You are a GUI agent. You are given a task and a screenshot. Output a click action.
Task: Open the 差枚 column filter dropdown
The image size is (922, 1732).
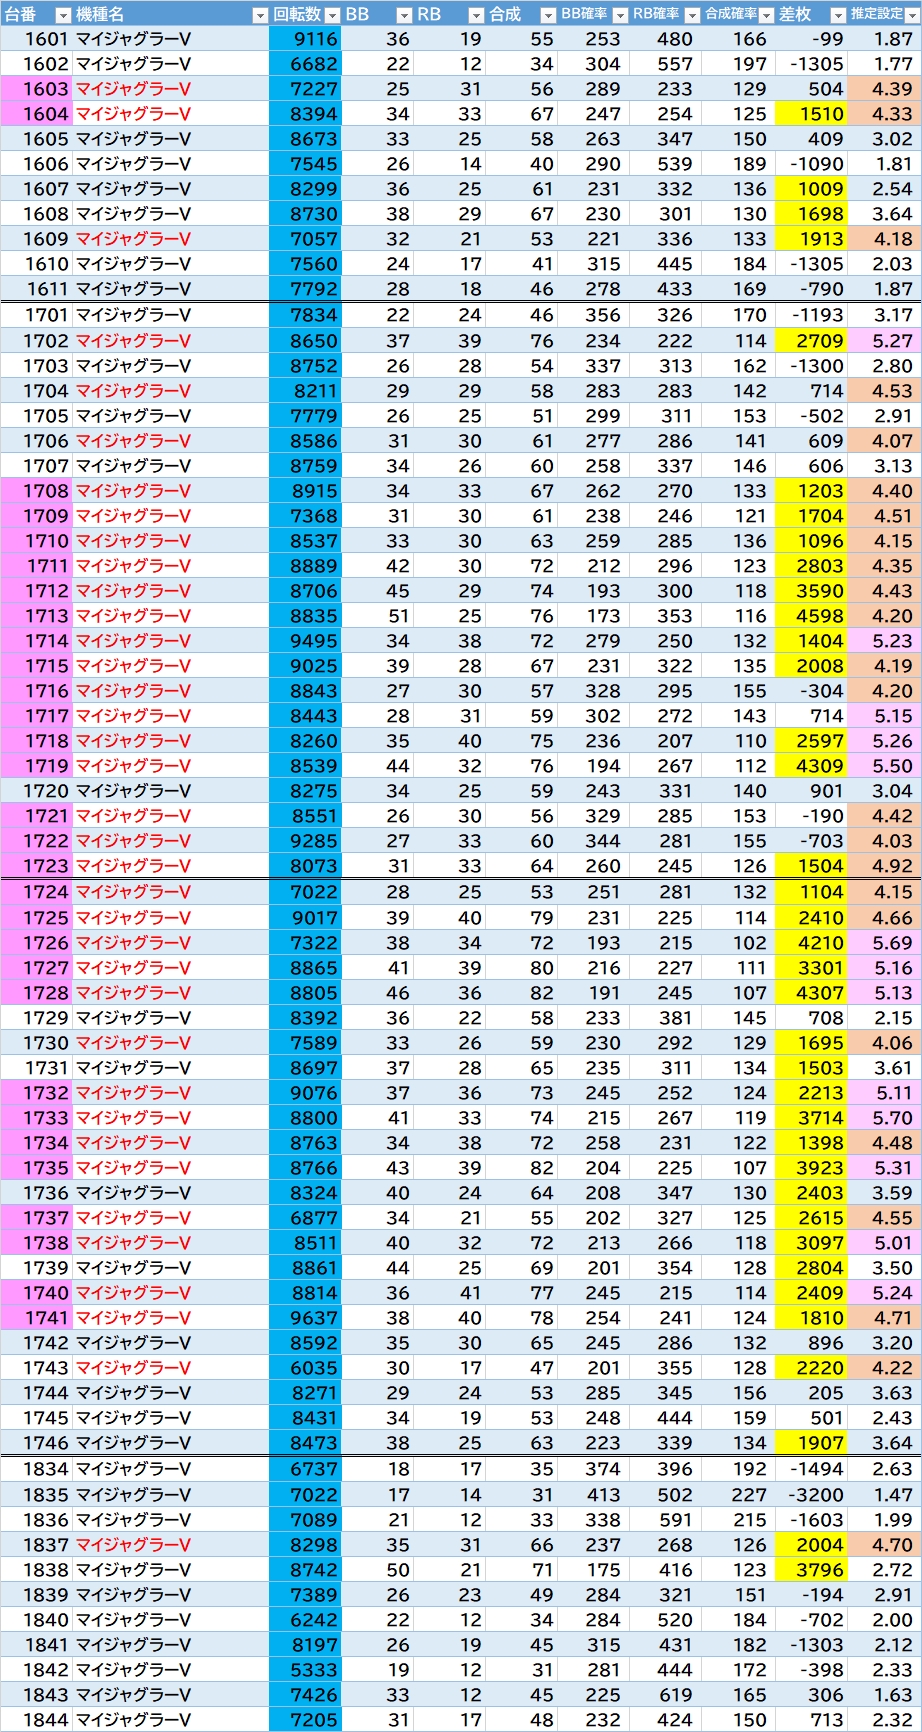click(x=838, y=15)
